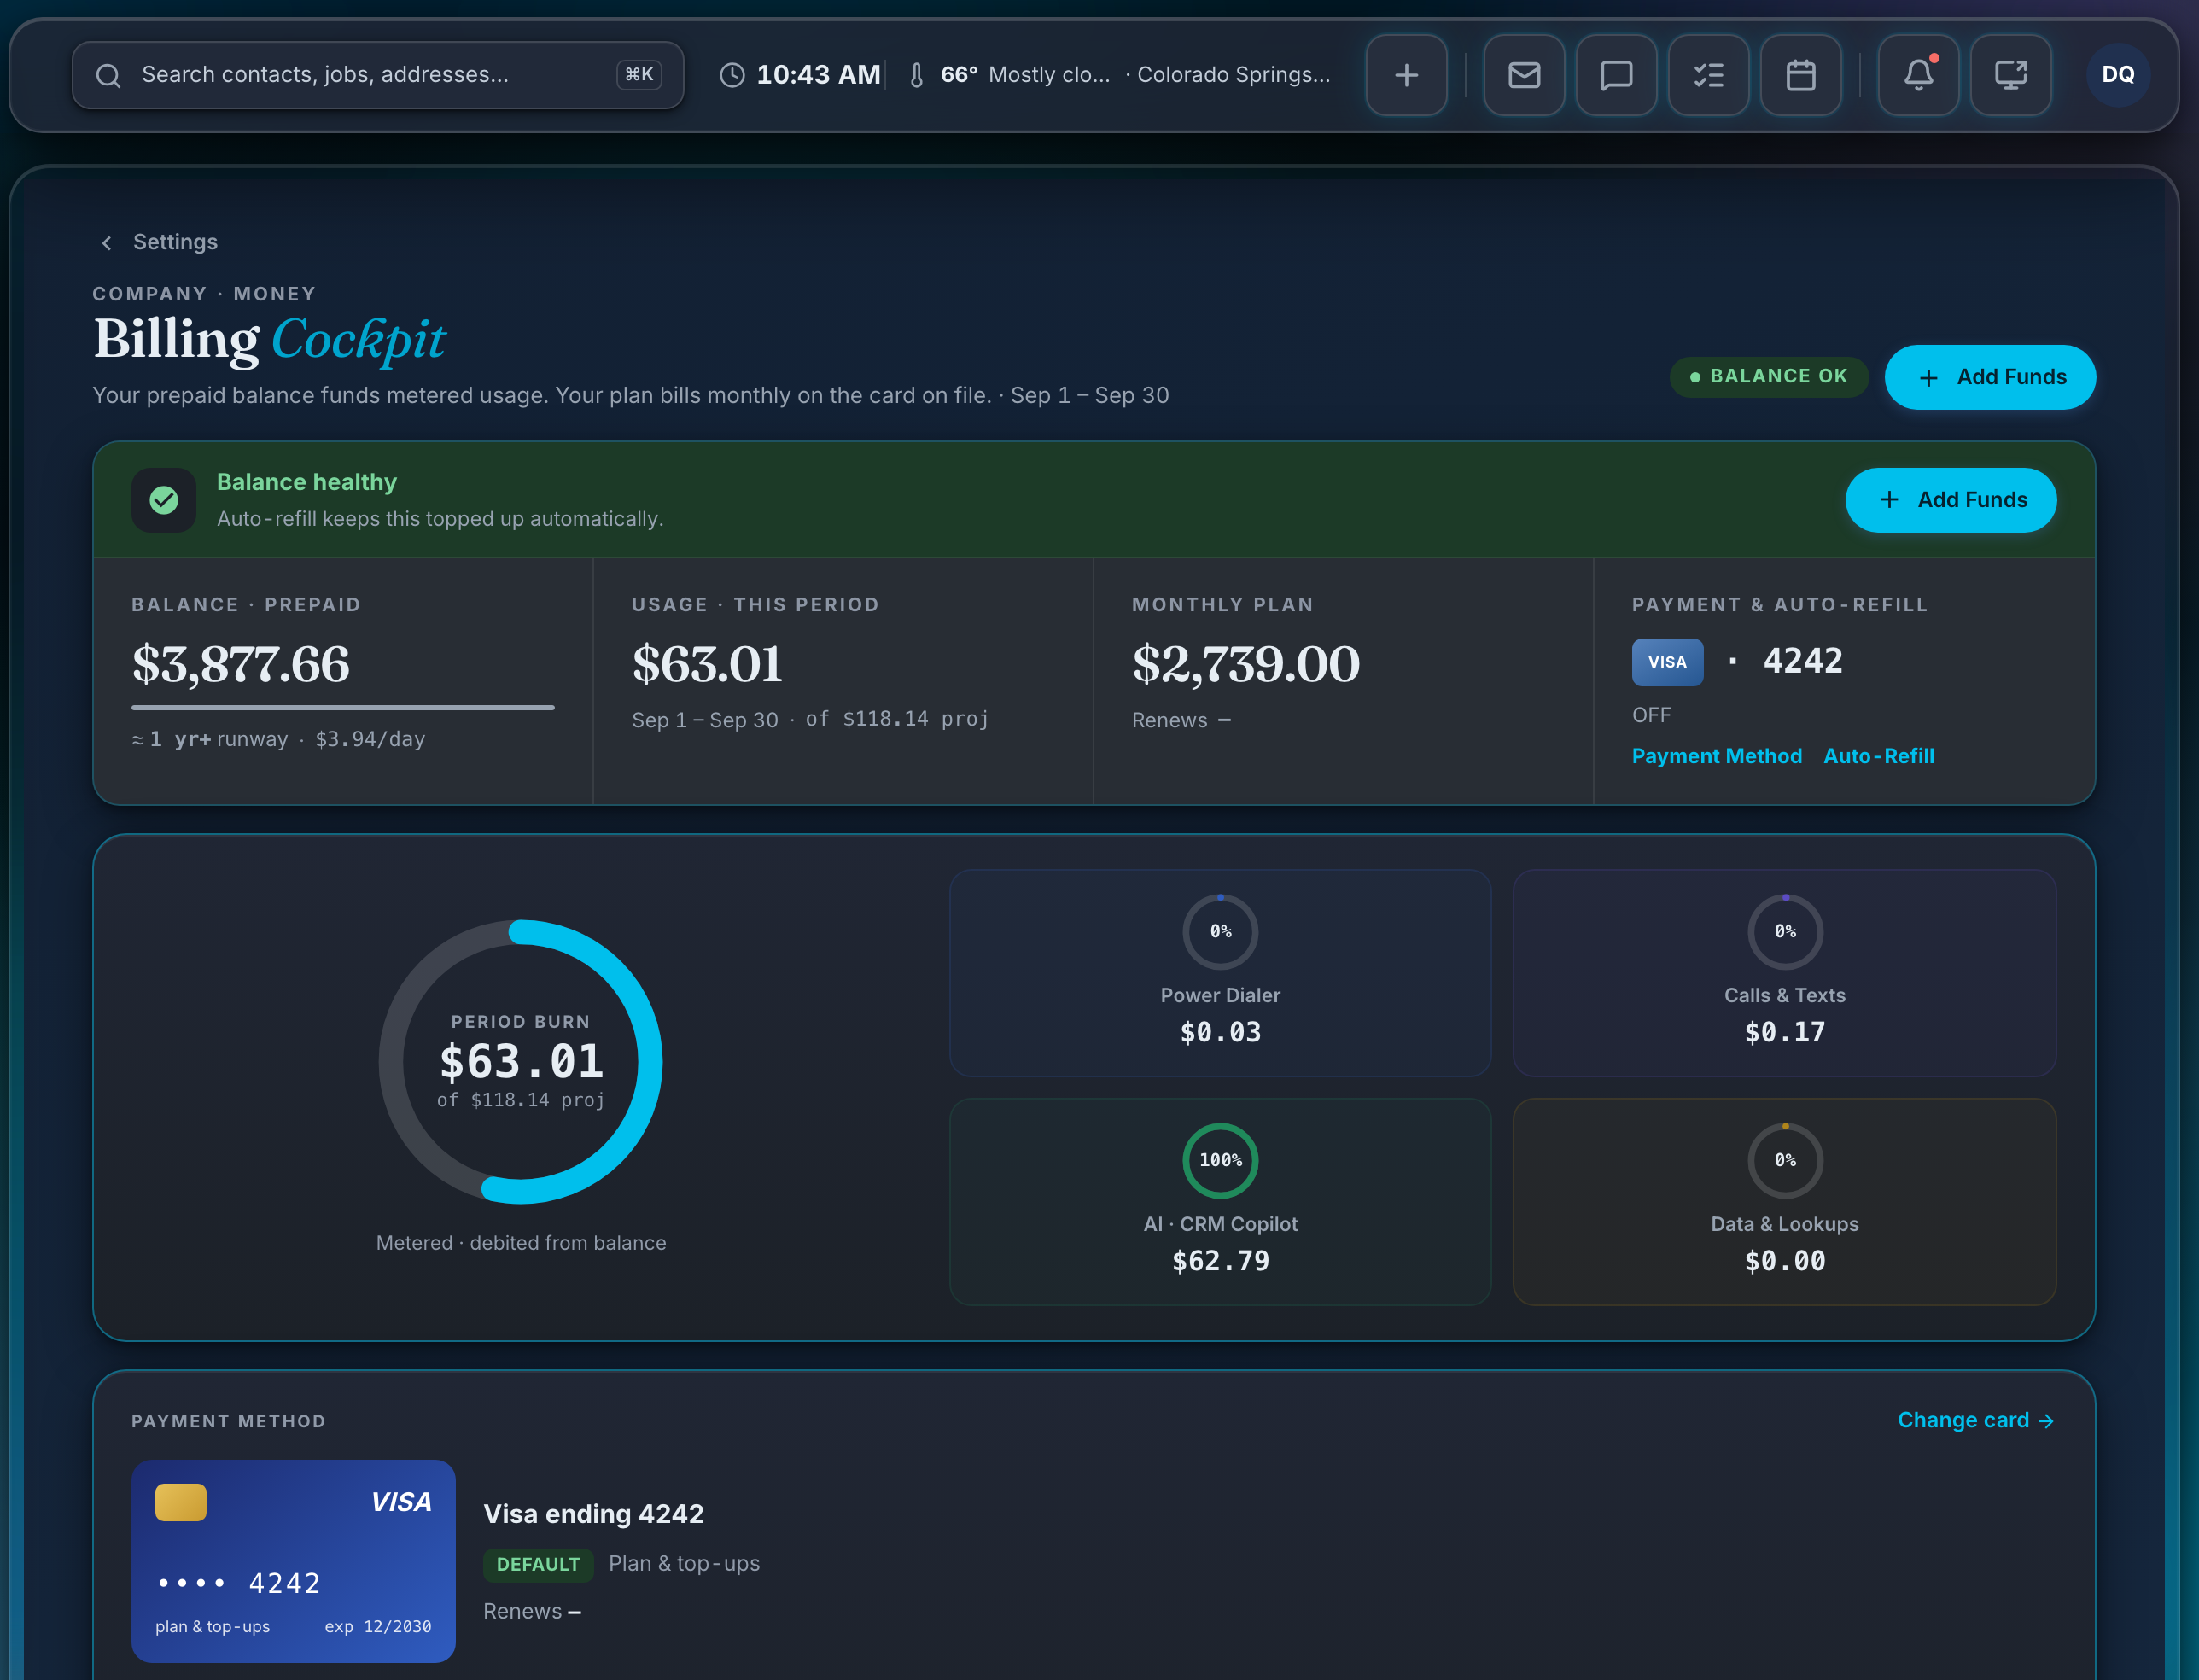Click the Colorado Springs location text
Image resolution: width=2199 pixels, height=1680 pixels.
[x=1233, y=75]
